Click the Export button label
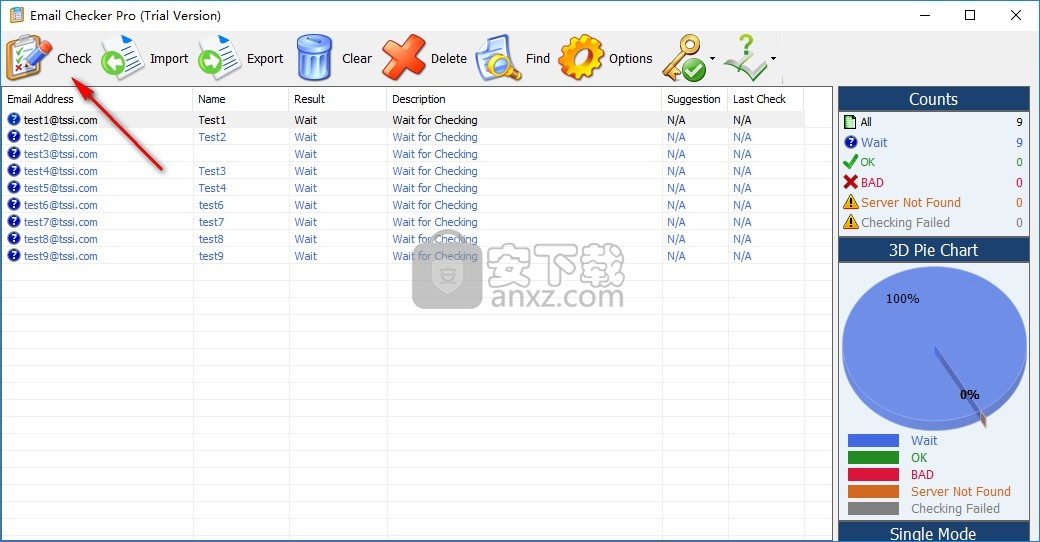This screenshot has width=1040, height=542. 265,58
